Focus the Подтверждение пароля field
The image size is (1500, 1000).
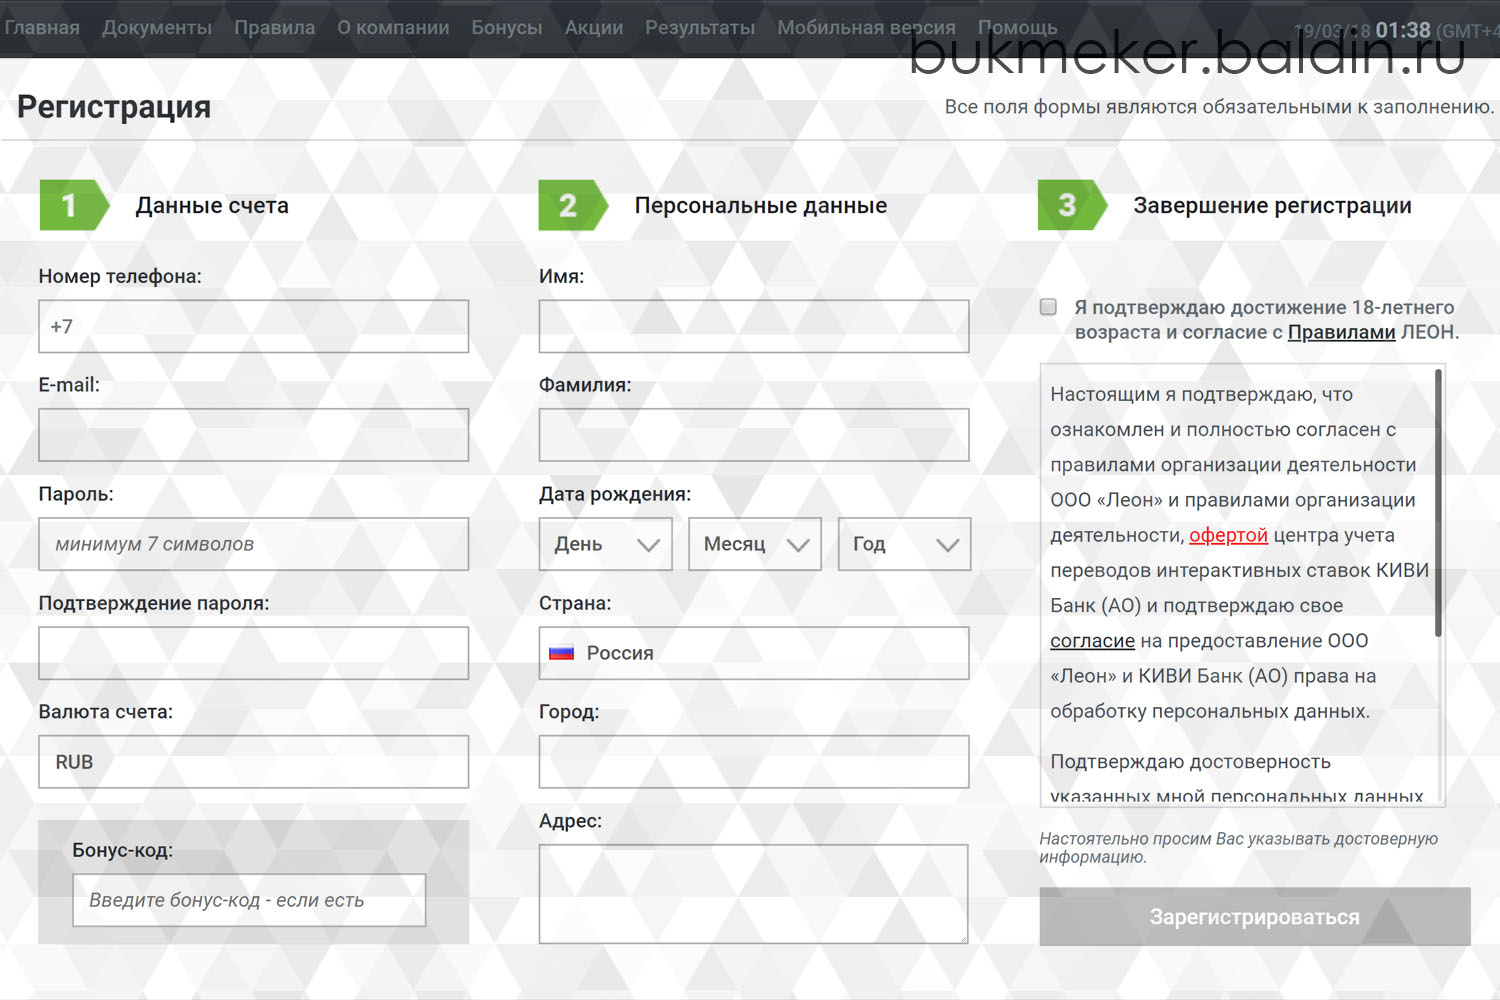(x=254, y=653)
